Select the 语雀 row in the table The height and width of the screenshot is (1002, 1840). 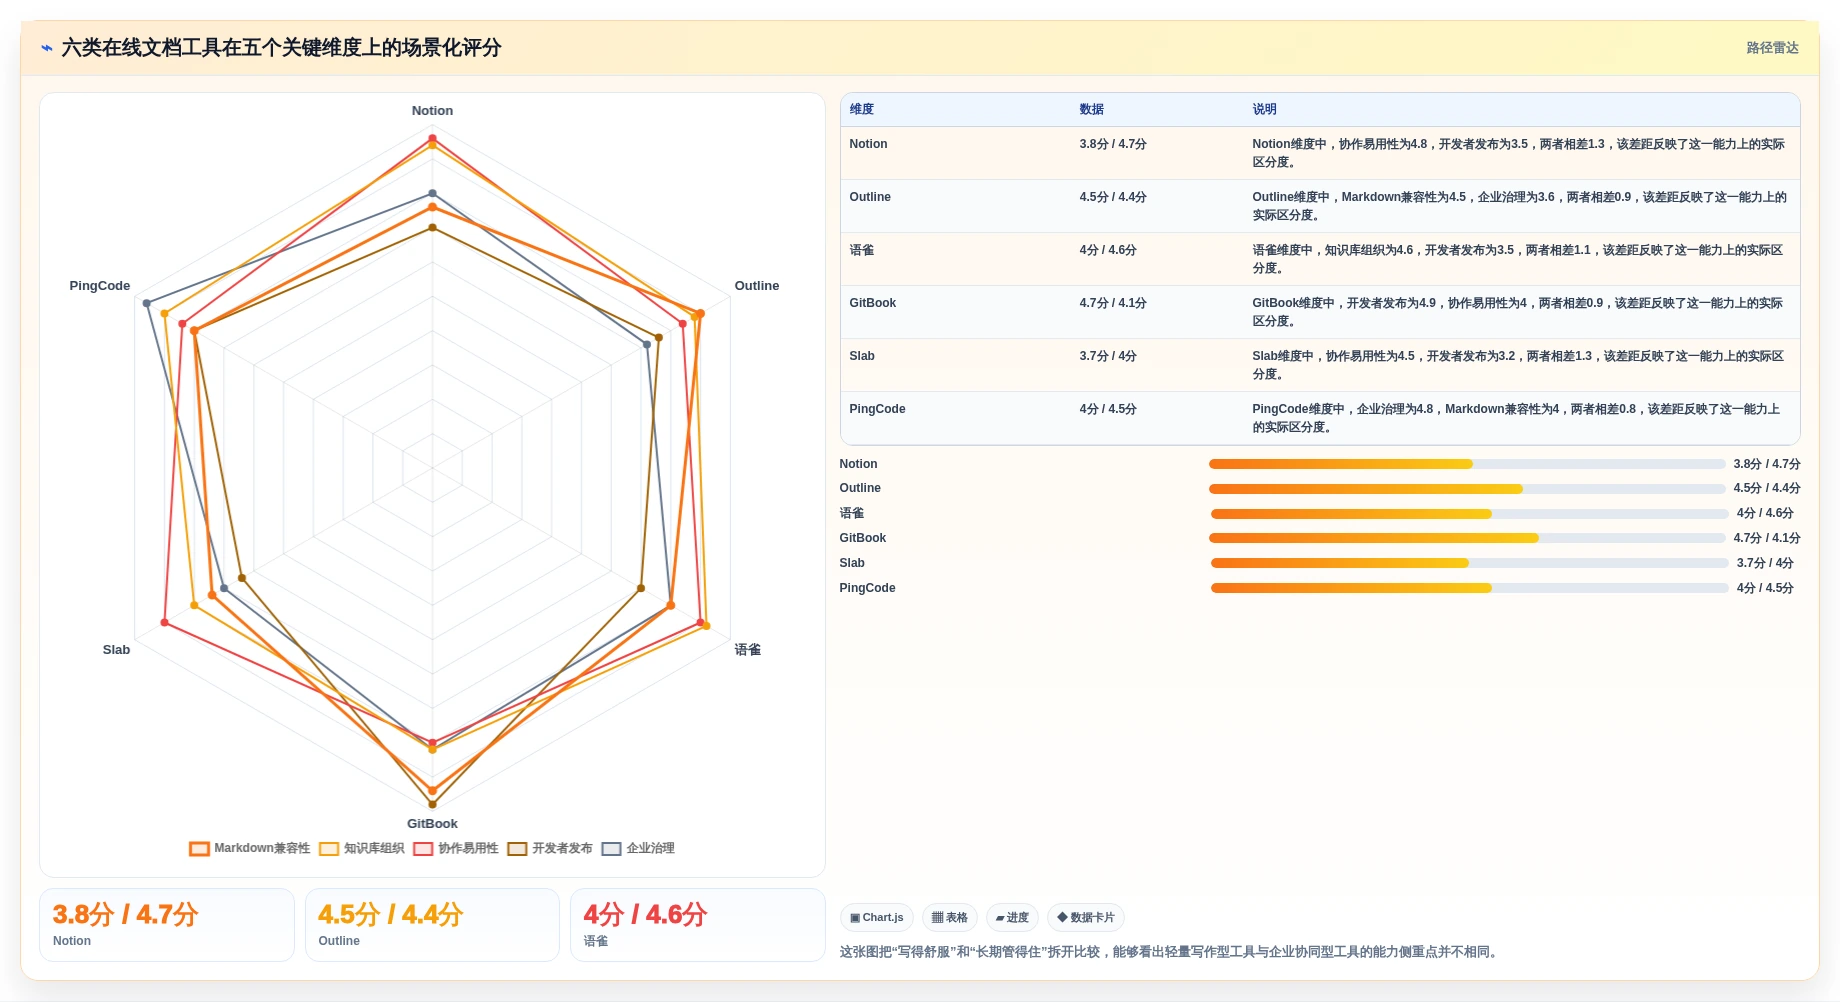pyautogui.click(x=1320, y=259)
